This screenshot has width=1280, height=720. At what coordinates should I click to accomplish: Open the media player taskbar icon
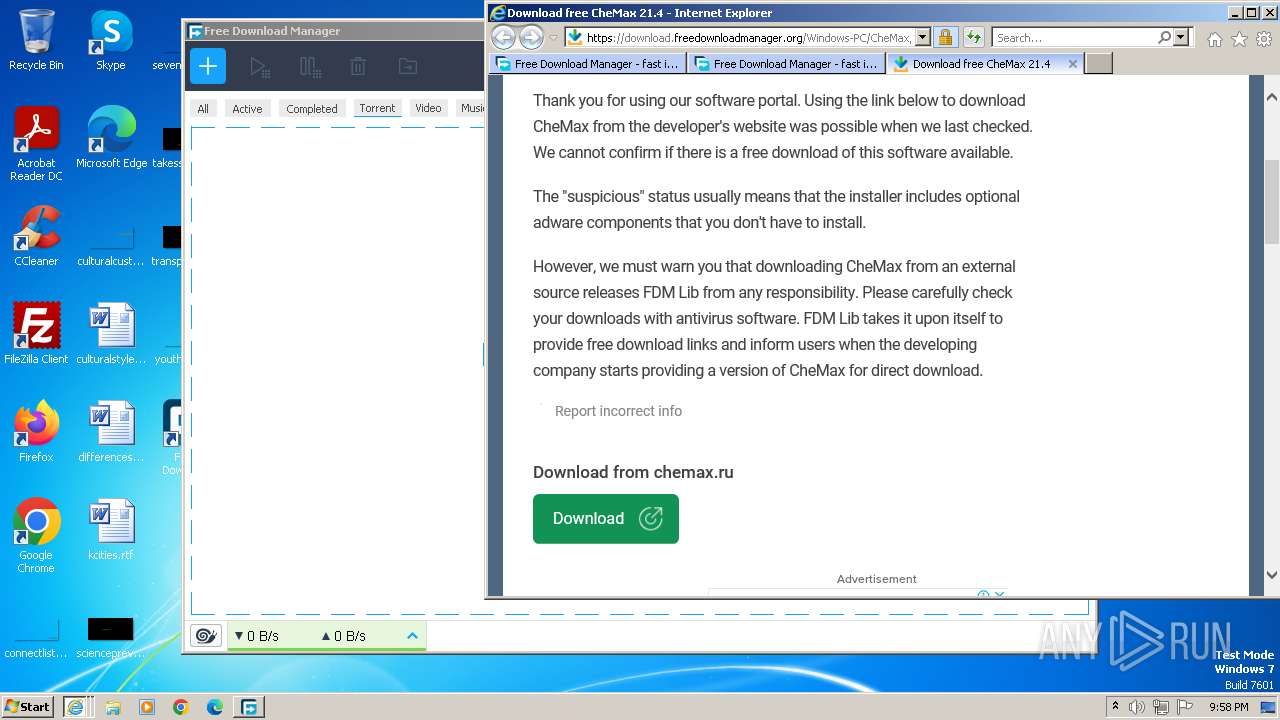(x=147, y=707)
